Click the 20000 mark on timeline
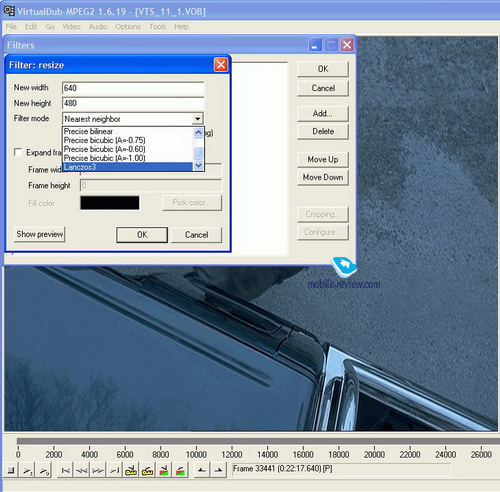Screen dimensions: 500x492 [374, 455]
